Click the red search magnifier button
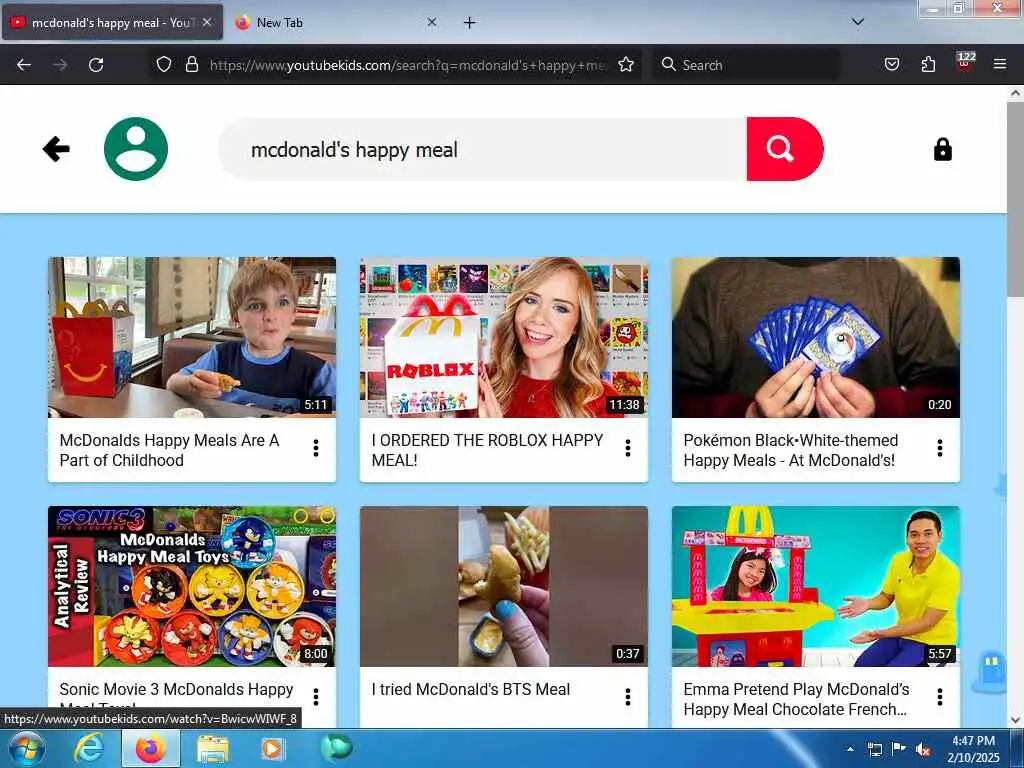This screenshot has height=768, width=1024. [785, 149]
